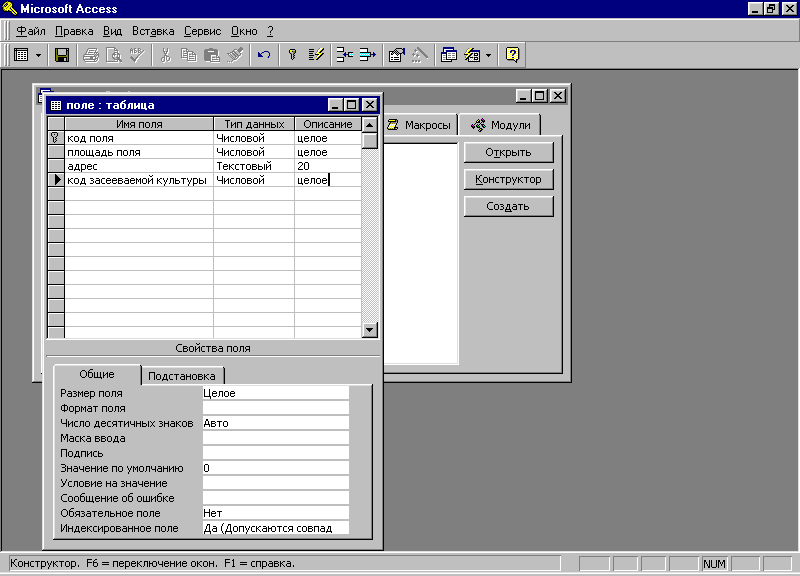Click the Build wand icon
This screenshot has width=800, height=576.
coord(419,55)
